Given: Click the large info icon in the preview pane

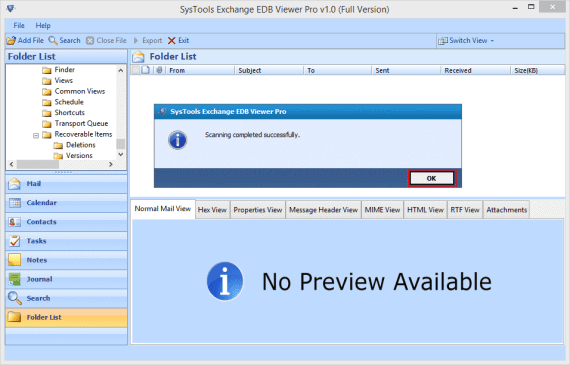Looking at the screenshot, I should click(x=225, y=281).
